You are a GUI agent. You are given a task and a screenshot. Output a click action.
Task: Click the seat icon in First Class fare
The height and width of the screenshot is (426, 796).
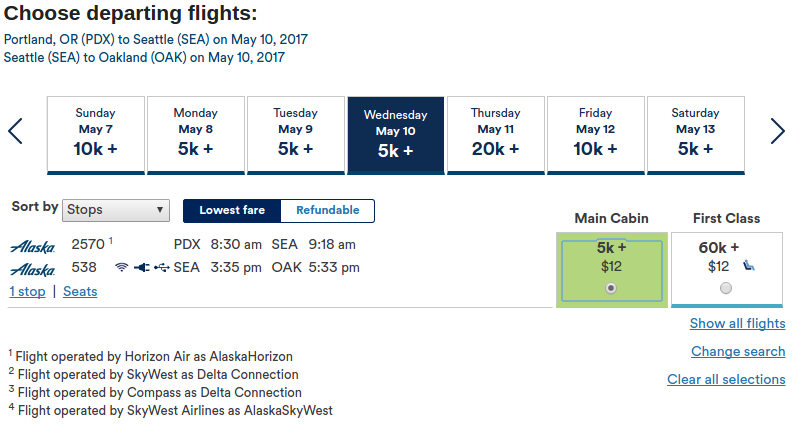[x=749, y=266]
